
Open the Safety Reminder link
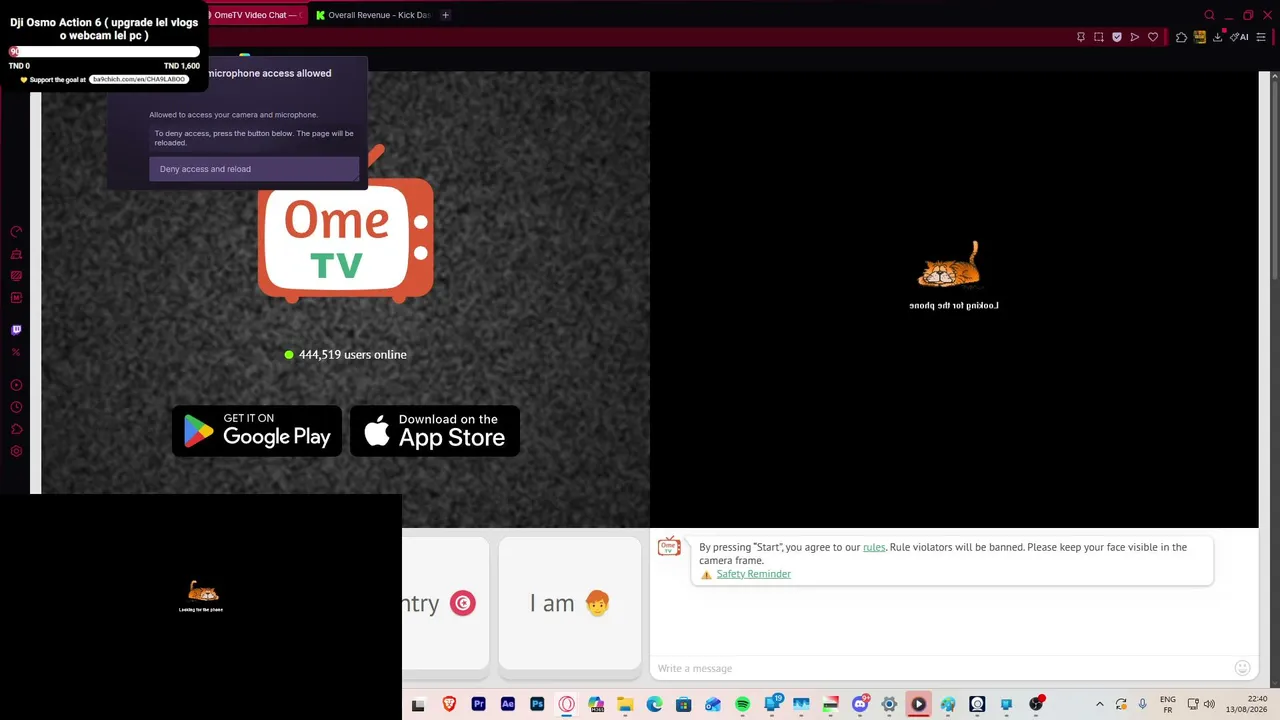point(753,574)
